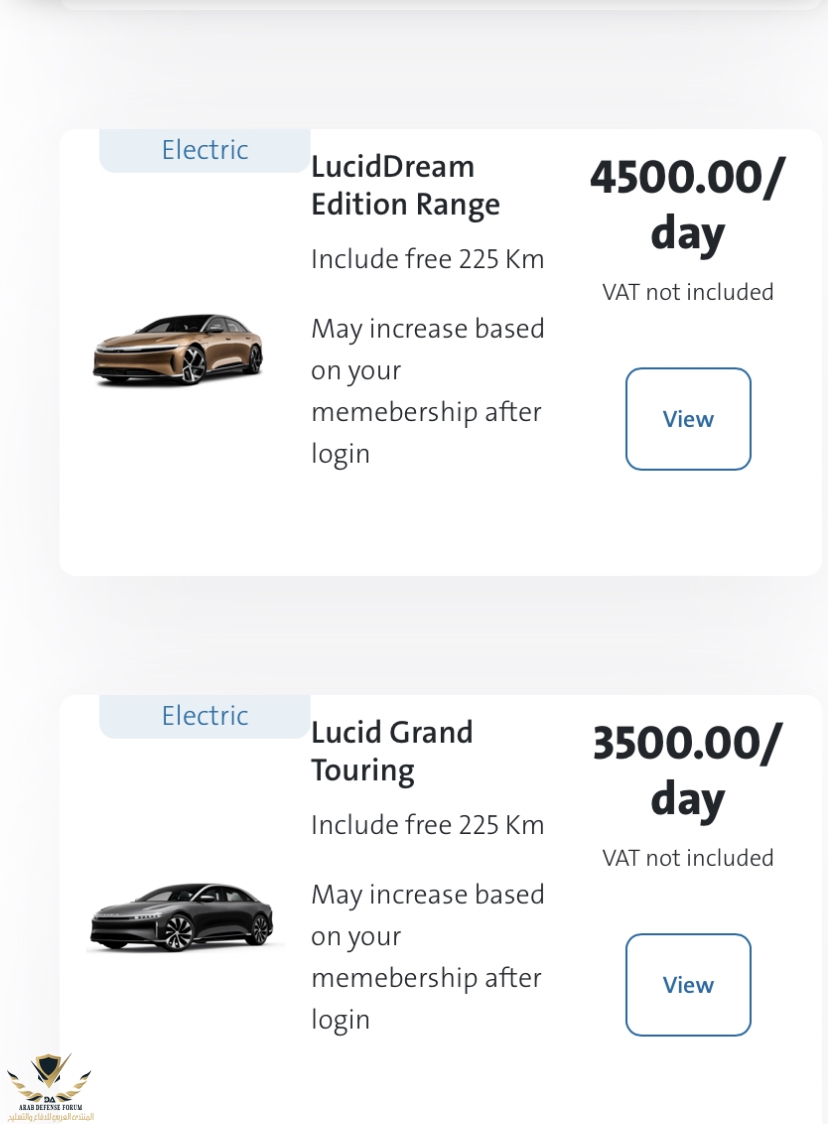Screen dimensions: 828x1124
Task: Click the 3500.00/day price text
Action: 687,770
